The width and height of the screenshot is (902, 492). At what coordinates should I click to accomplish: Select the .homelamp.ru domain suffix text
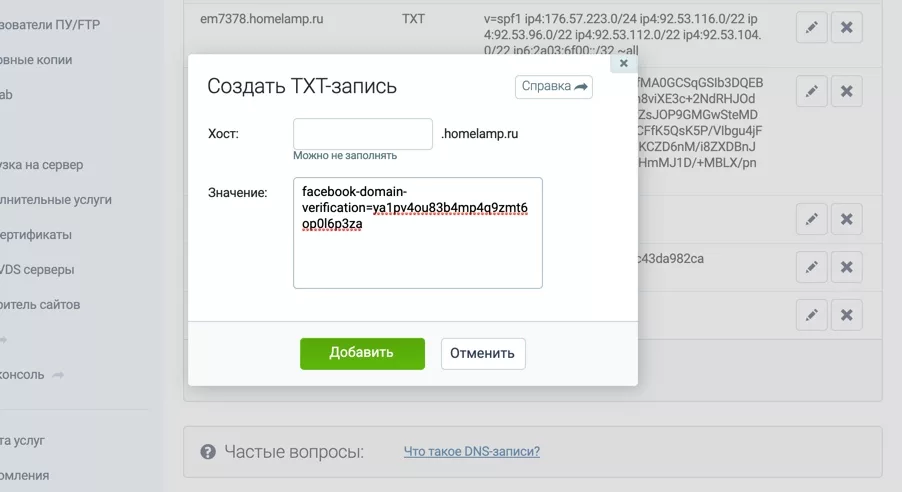[x=480, y=134]
